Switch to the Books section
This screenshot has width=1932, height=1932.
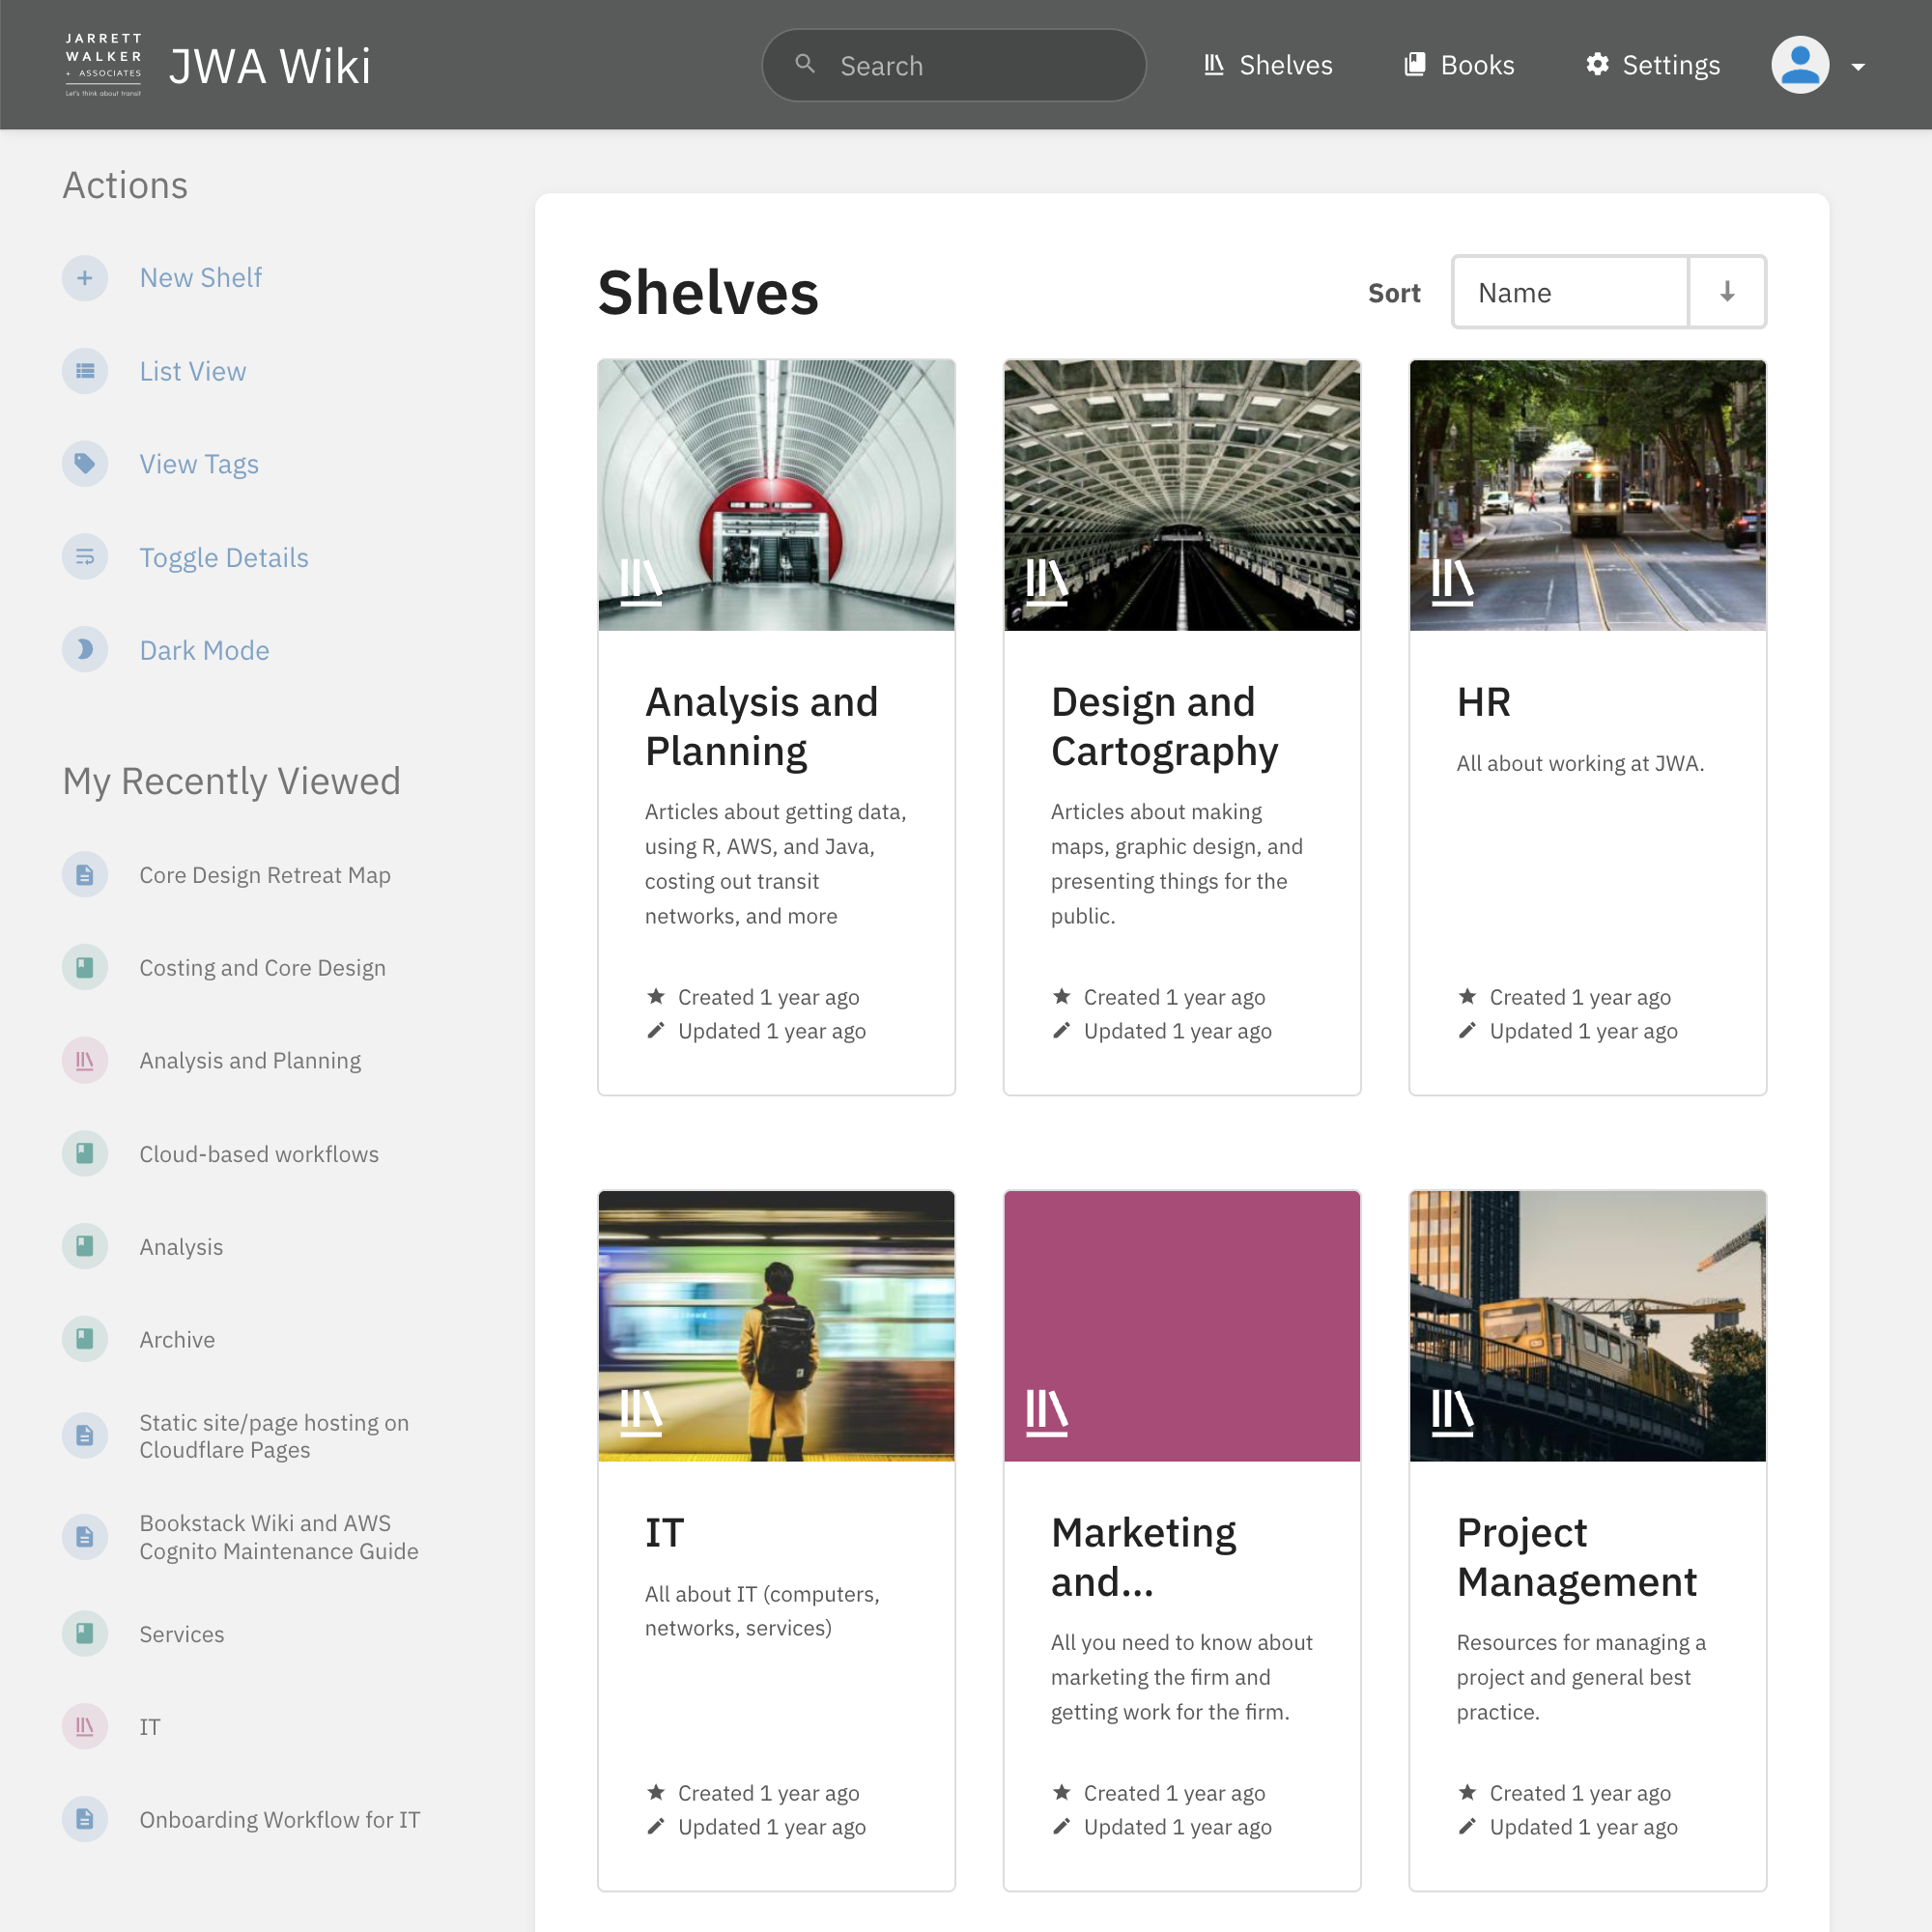(1458, 64)
